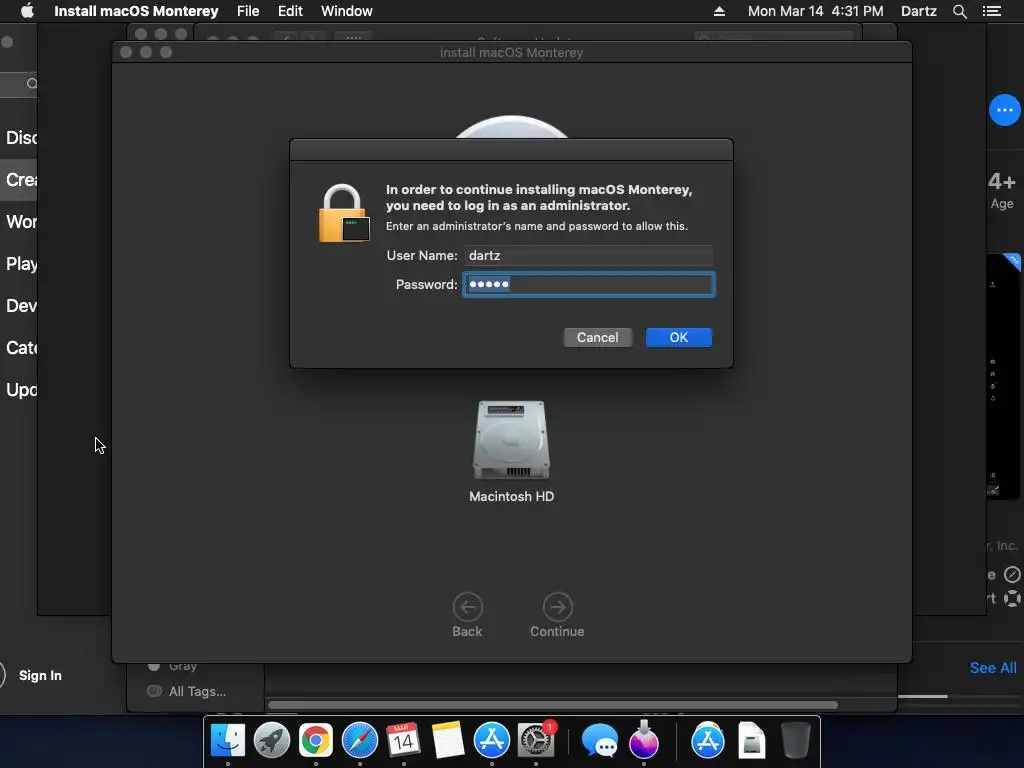Open the document stack in Dock
This screenshot has height=768, width=1024.
752,741
